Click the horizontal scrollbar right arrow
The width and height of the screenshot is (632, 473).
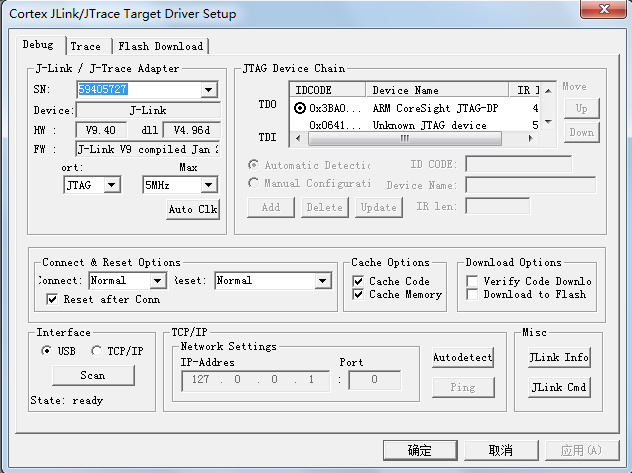coord(531,138)
